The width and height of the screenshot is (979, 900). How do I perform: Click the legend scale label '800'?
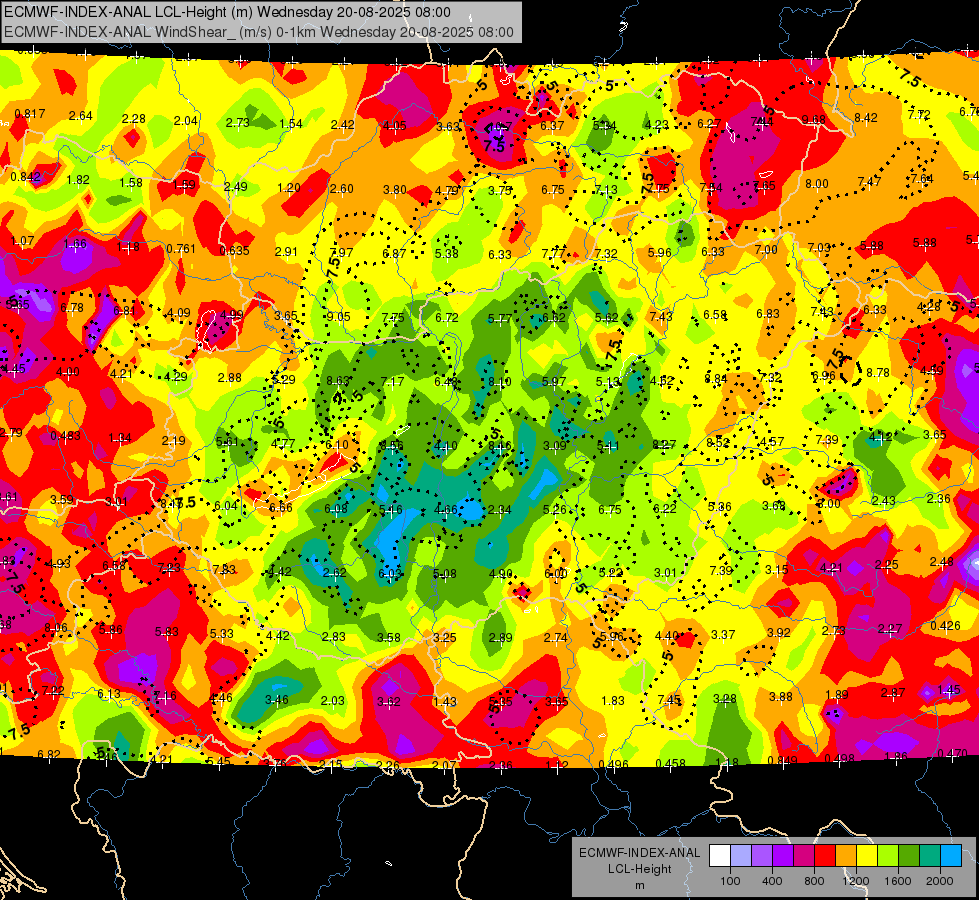click(x=814, y=881)
